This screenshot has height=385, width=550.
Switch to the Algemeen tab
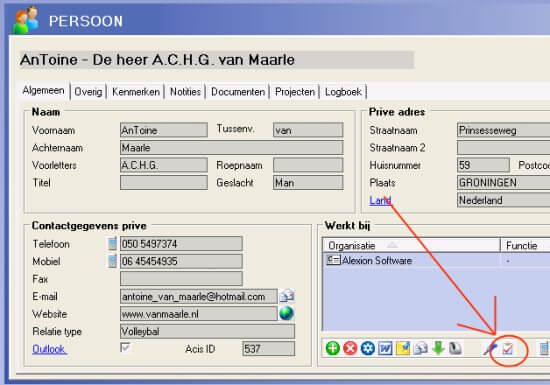43,90
